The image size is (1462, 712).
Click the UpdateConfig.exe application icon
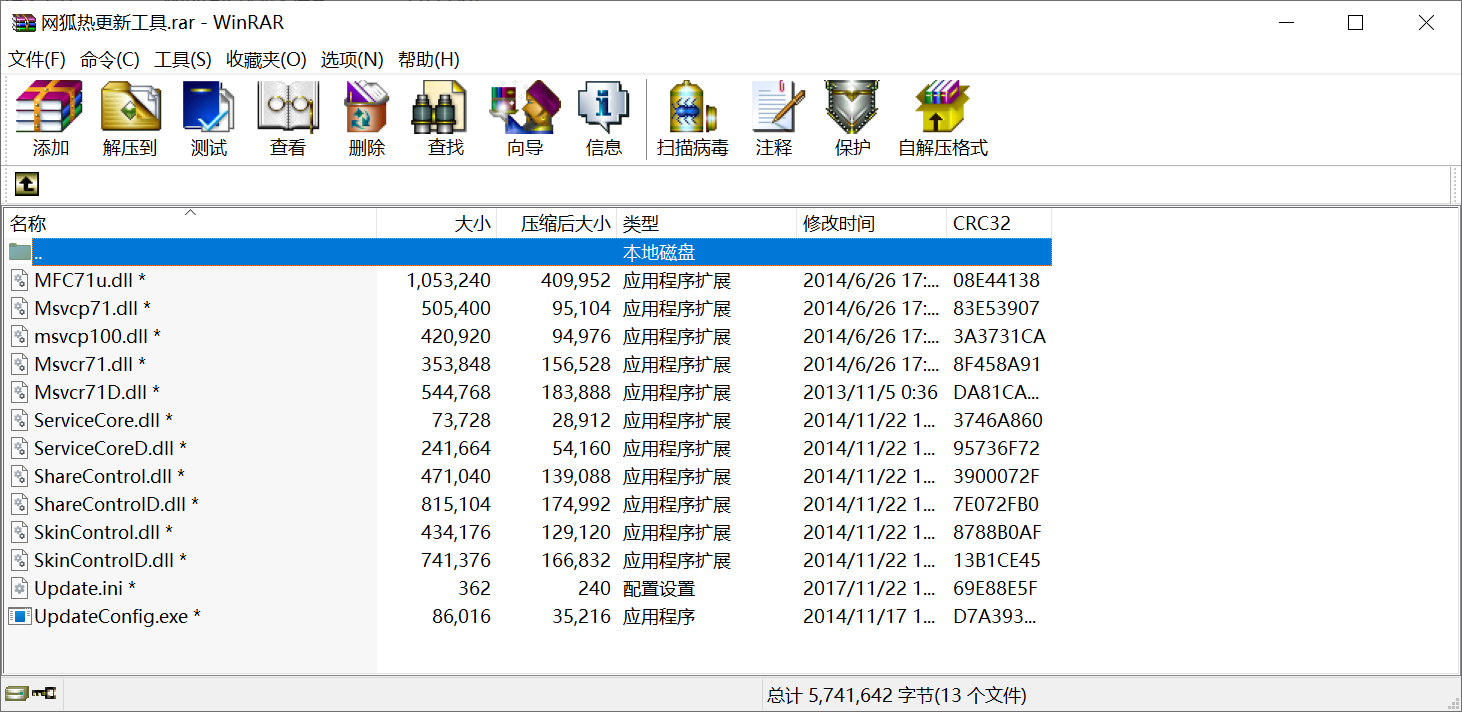(x=20, y=616)
